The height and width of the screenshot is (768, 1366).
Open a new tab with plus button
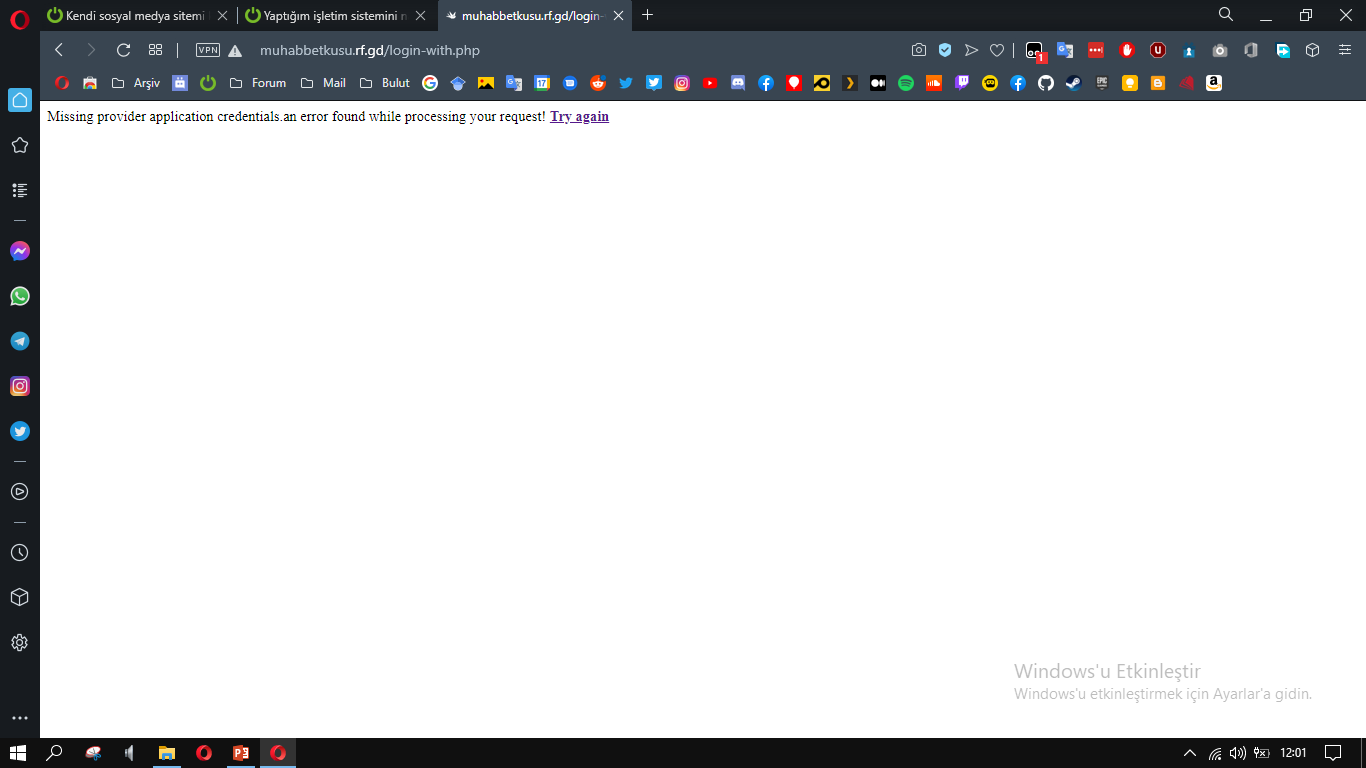[x=648, y=15]
